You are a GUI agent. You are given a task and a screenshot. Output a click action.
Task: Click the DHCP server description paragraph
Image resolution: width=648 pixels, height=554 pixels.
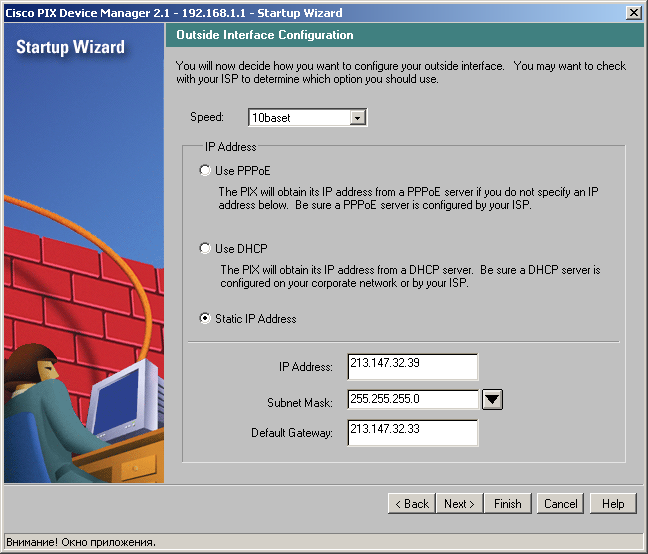pyautogui.click(x=410, y=276)
